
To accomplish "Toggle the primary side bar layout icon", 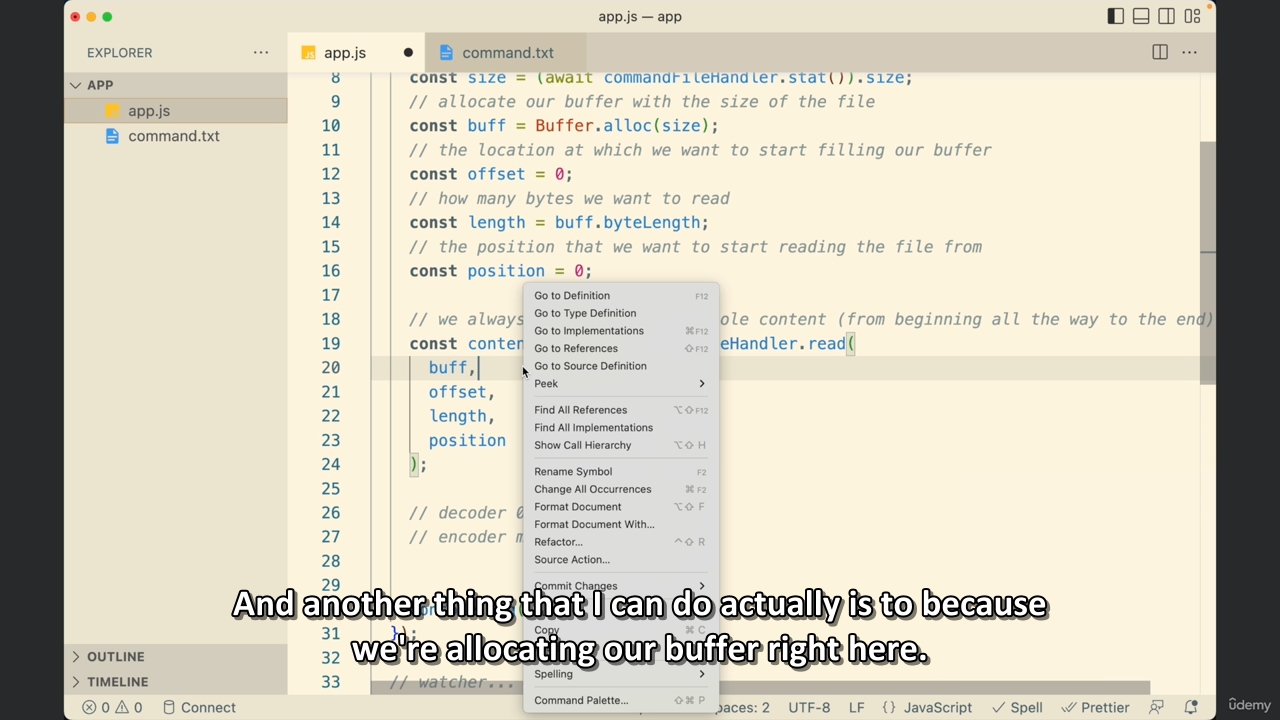I will coord(1116,16).
